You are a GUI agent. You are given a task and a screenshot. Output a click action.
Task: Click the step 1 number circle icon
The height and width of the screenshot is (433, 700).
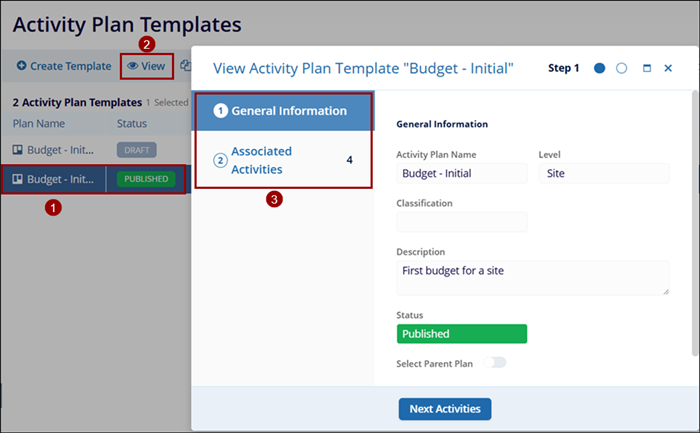coord(221,111)
